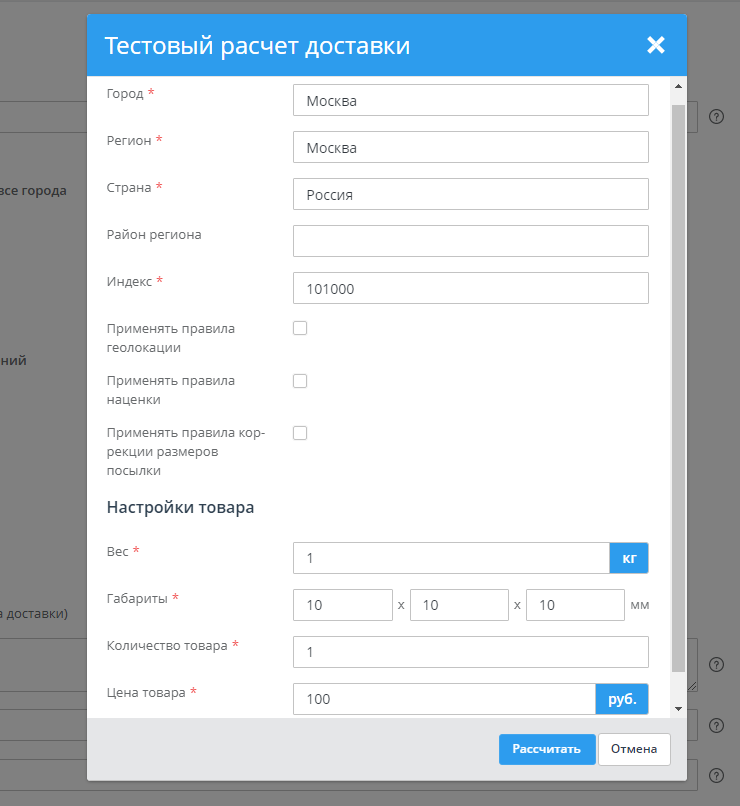Close the Тестовый расчет доставки dialog
The height and width of the screenshot is (806, 740).
pos(655,45)
